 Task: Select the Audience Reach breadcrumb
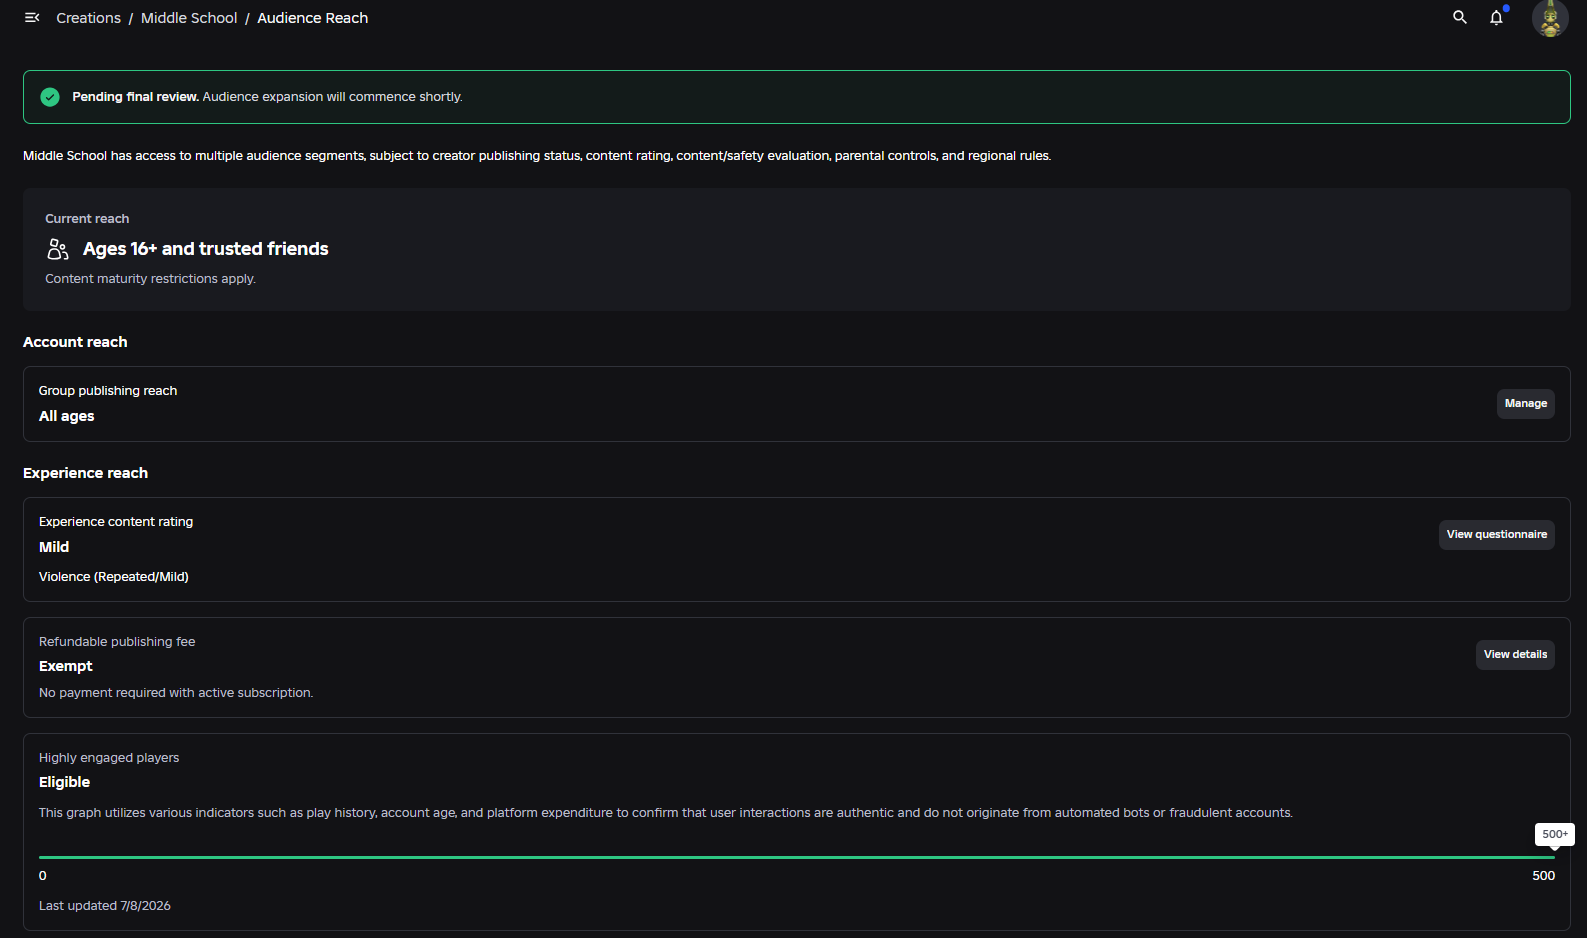pyautogui.click(x=312, y=18)
